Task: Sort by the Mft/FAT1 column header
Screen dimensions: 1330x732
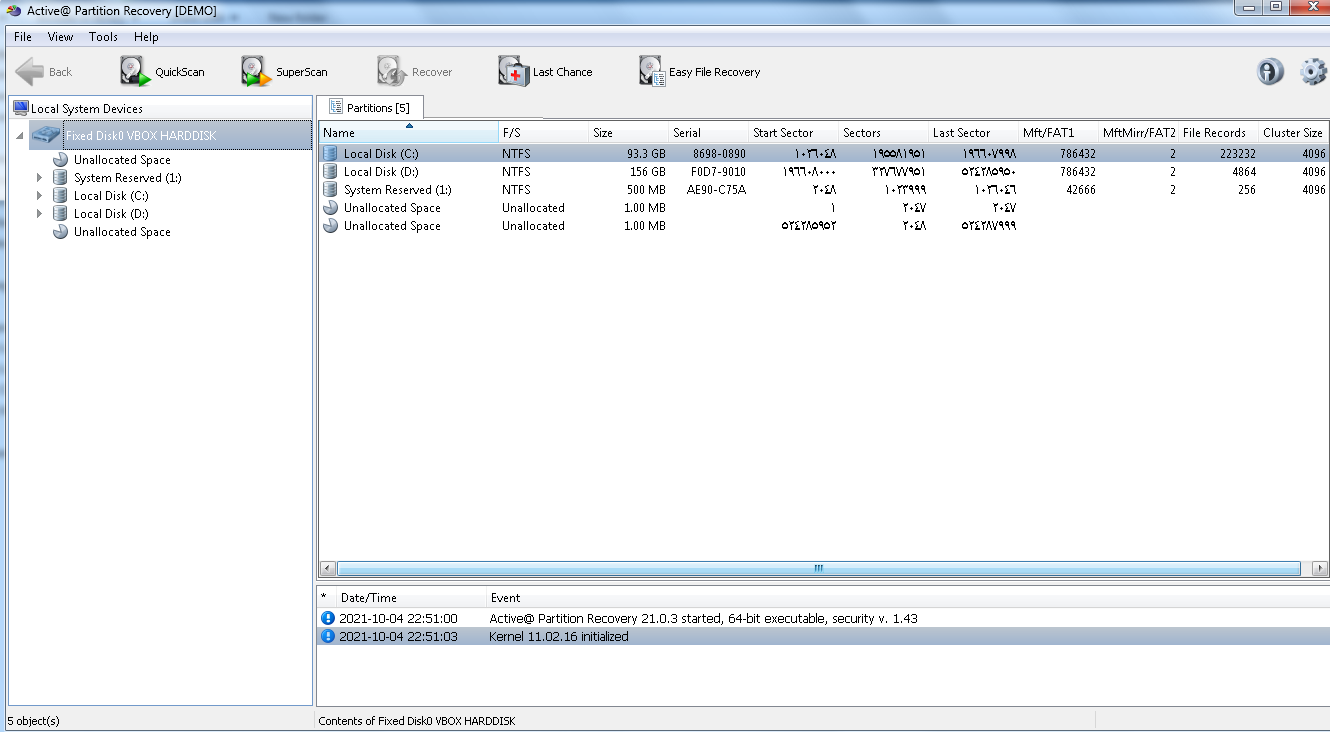Action: pyautogui.click(x=1058, y=133)
